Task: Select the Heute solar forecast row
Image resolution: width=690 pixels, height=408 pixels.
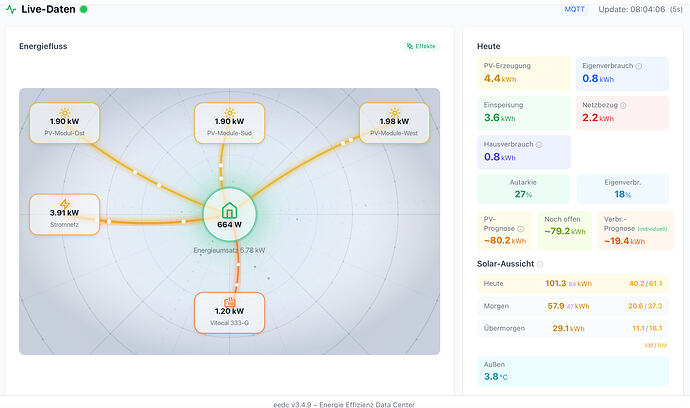Action: 573,283
